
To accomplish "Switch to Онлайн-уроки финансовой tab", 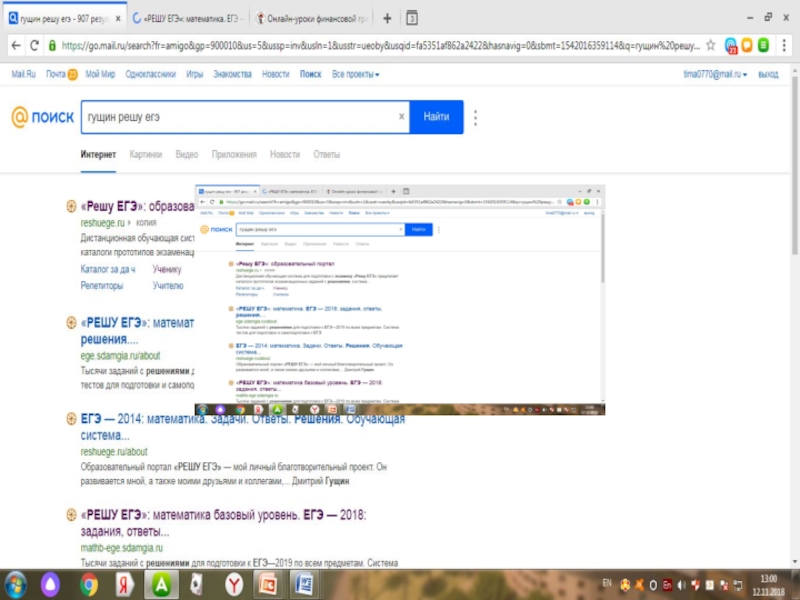I will pyautogui.click(x=312, y=18).
